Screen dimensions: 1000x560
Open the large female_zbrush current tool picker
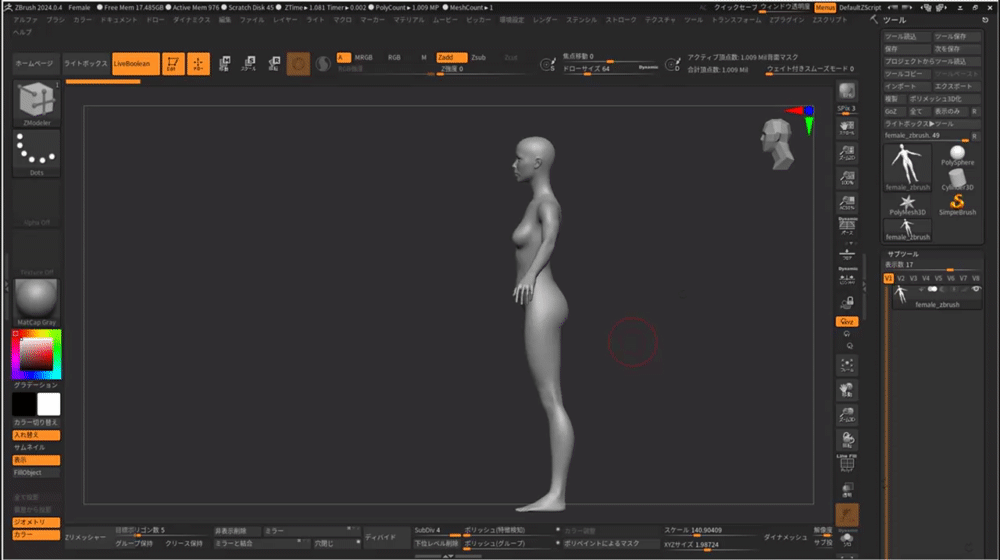(907, 167)
